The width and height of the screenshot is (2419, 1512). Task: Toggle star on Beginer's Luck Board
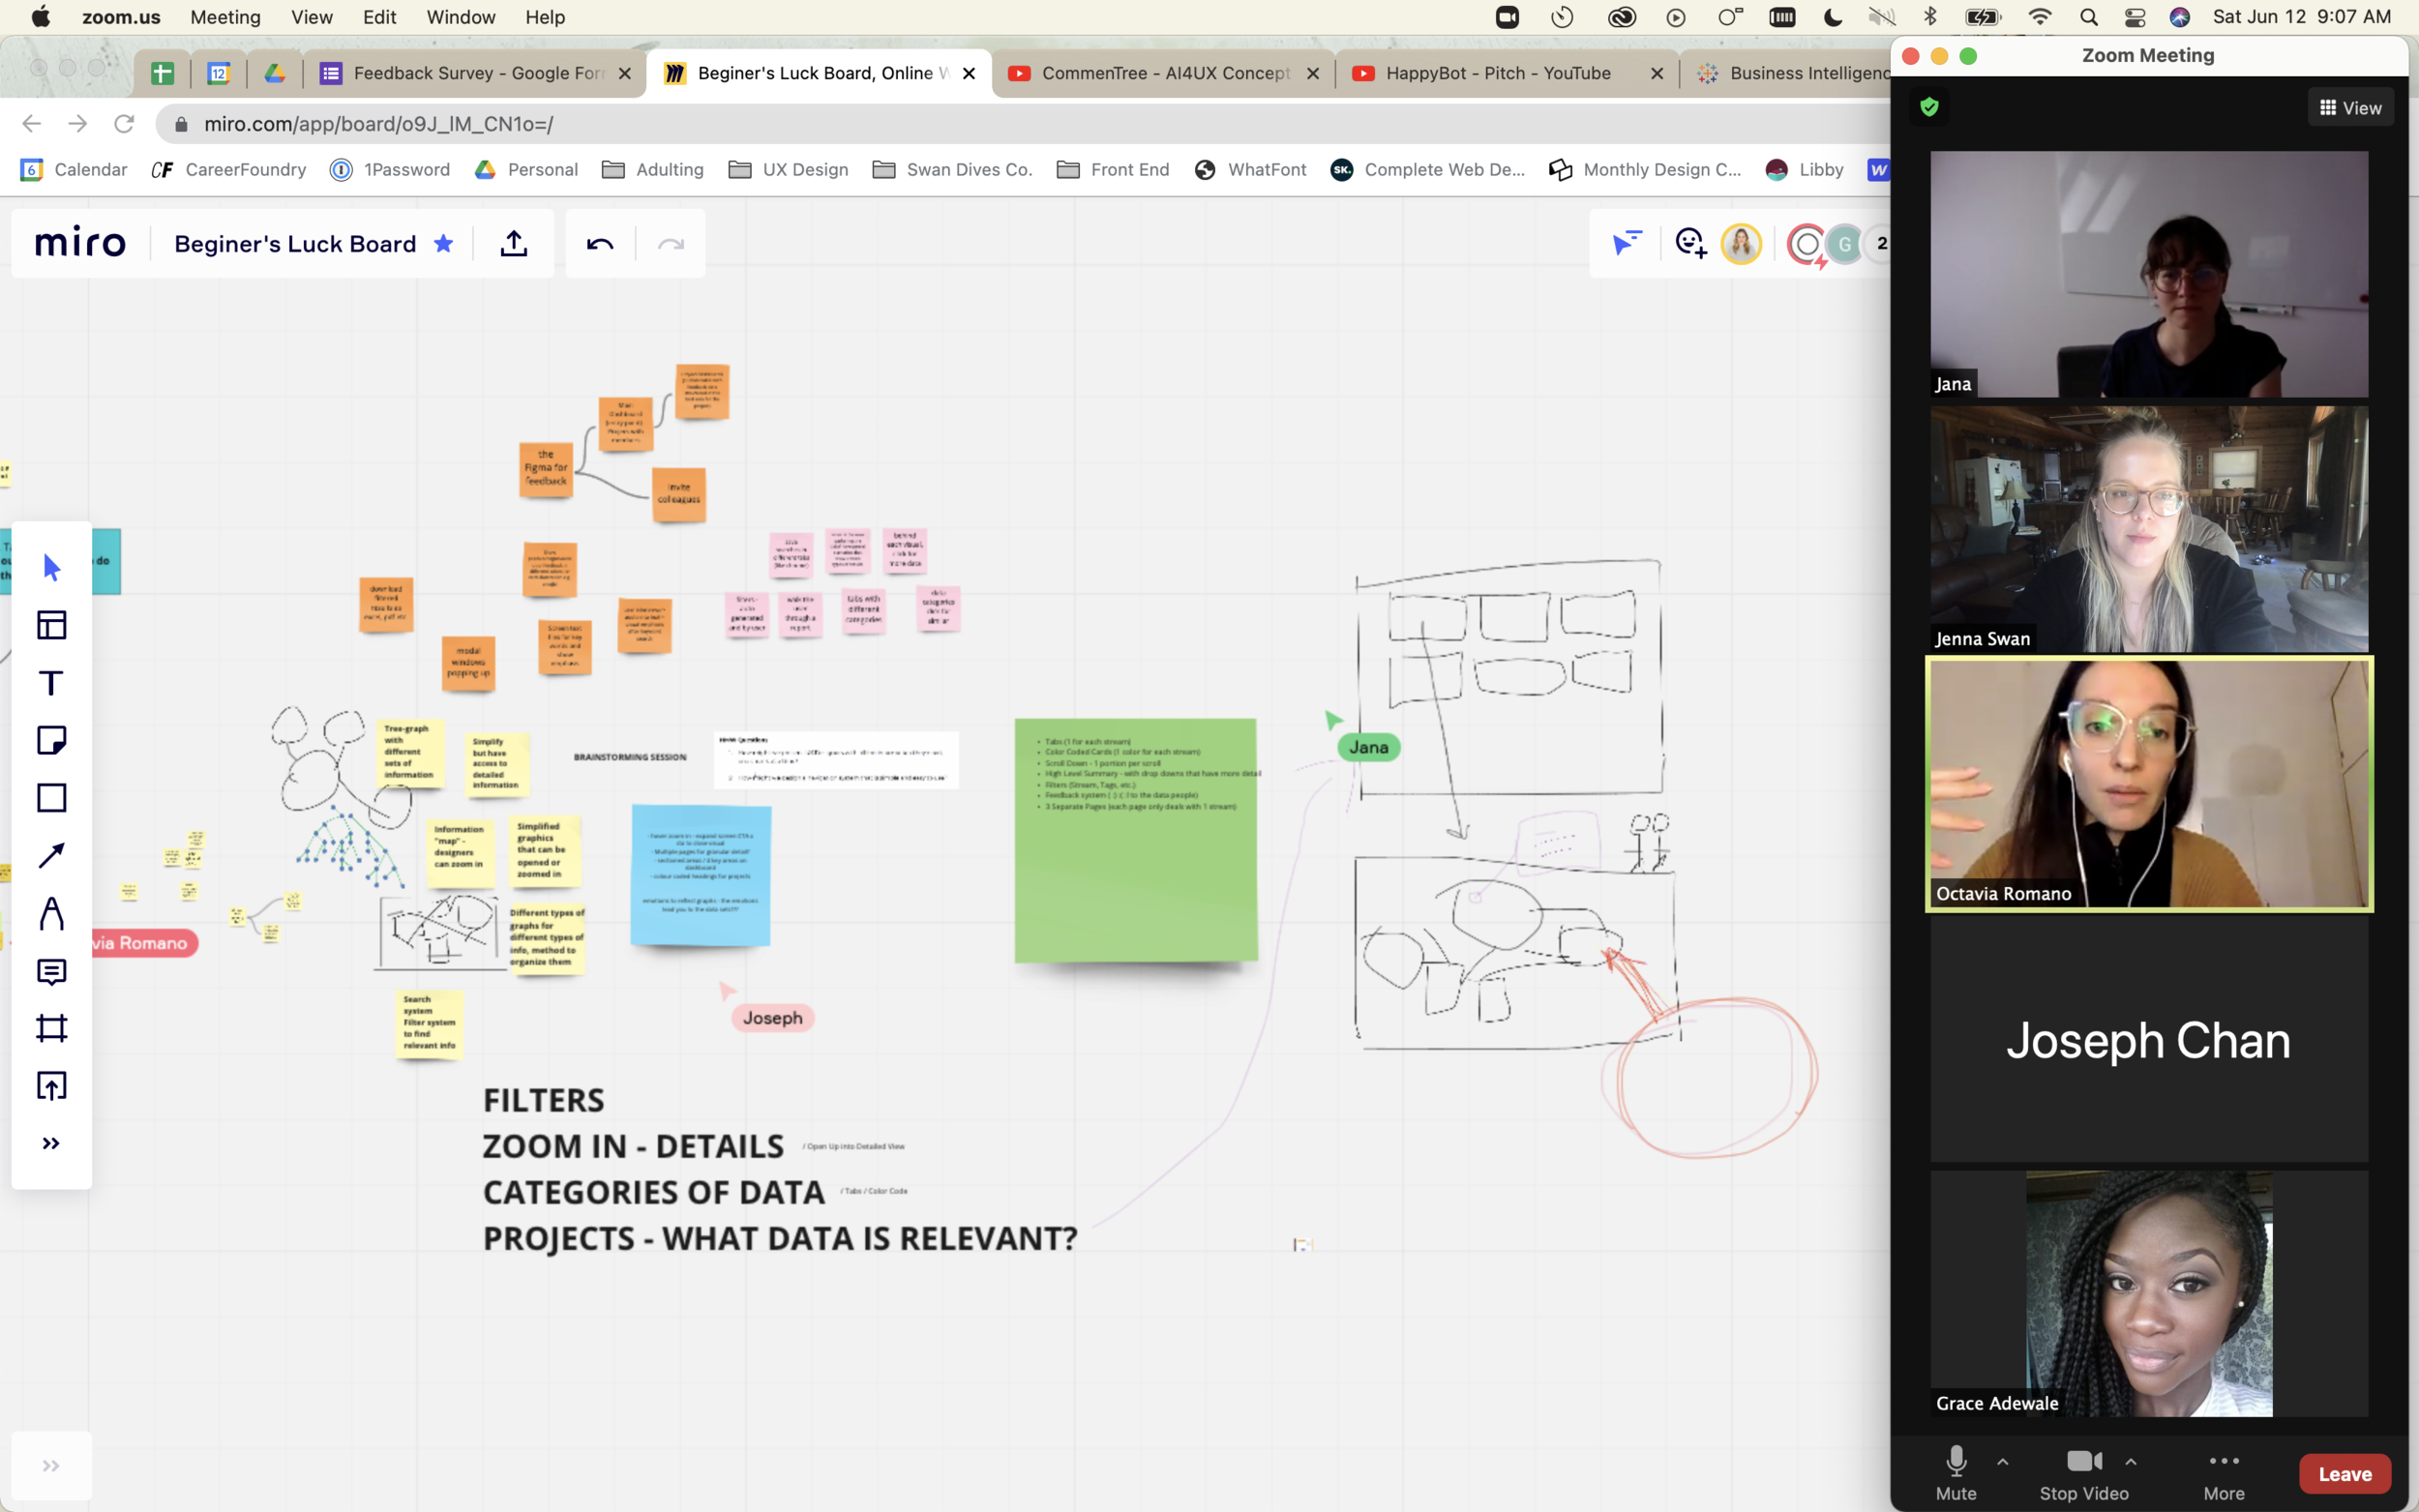pos(443,244)
